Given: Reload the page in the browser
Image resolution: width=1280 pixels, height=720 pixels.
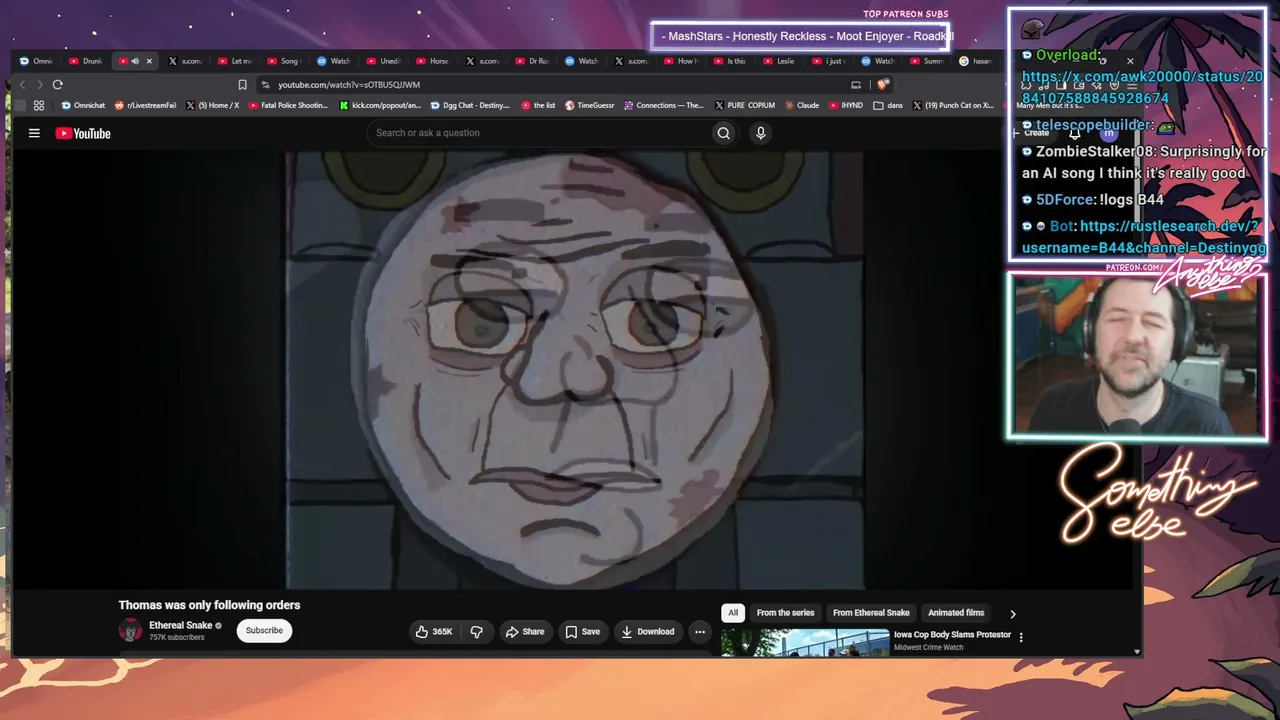Looking at the screenshot, I should (x=58, y=85).
